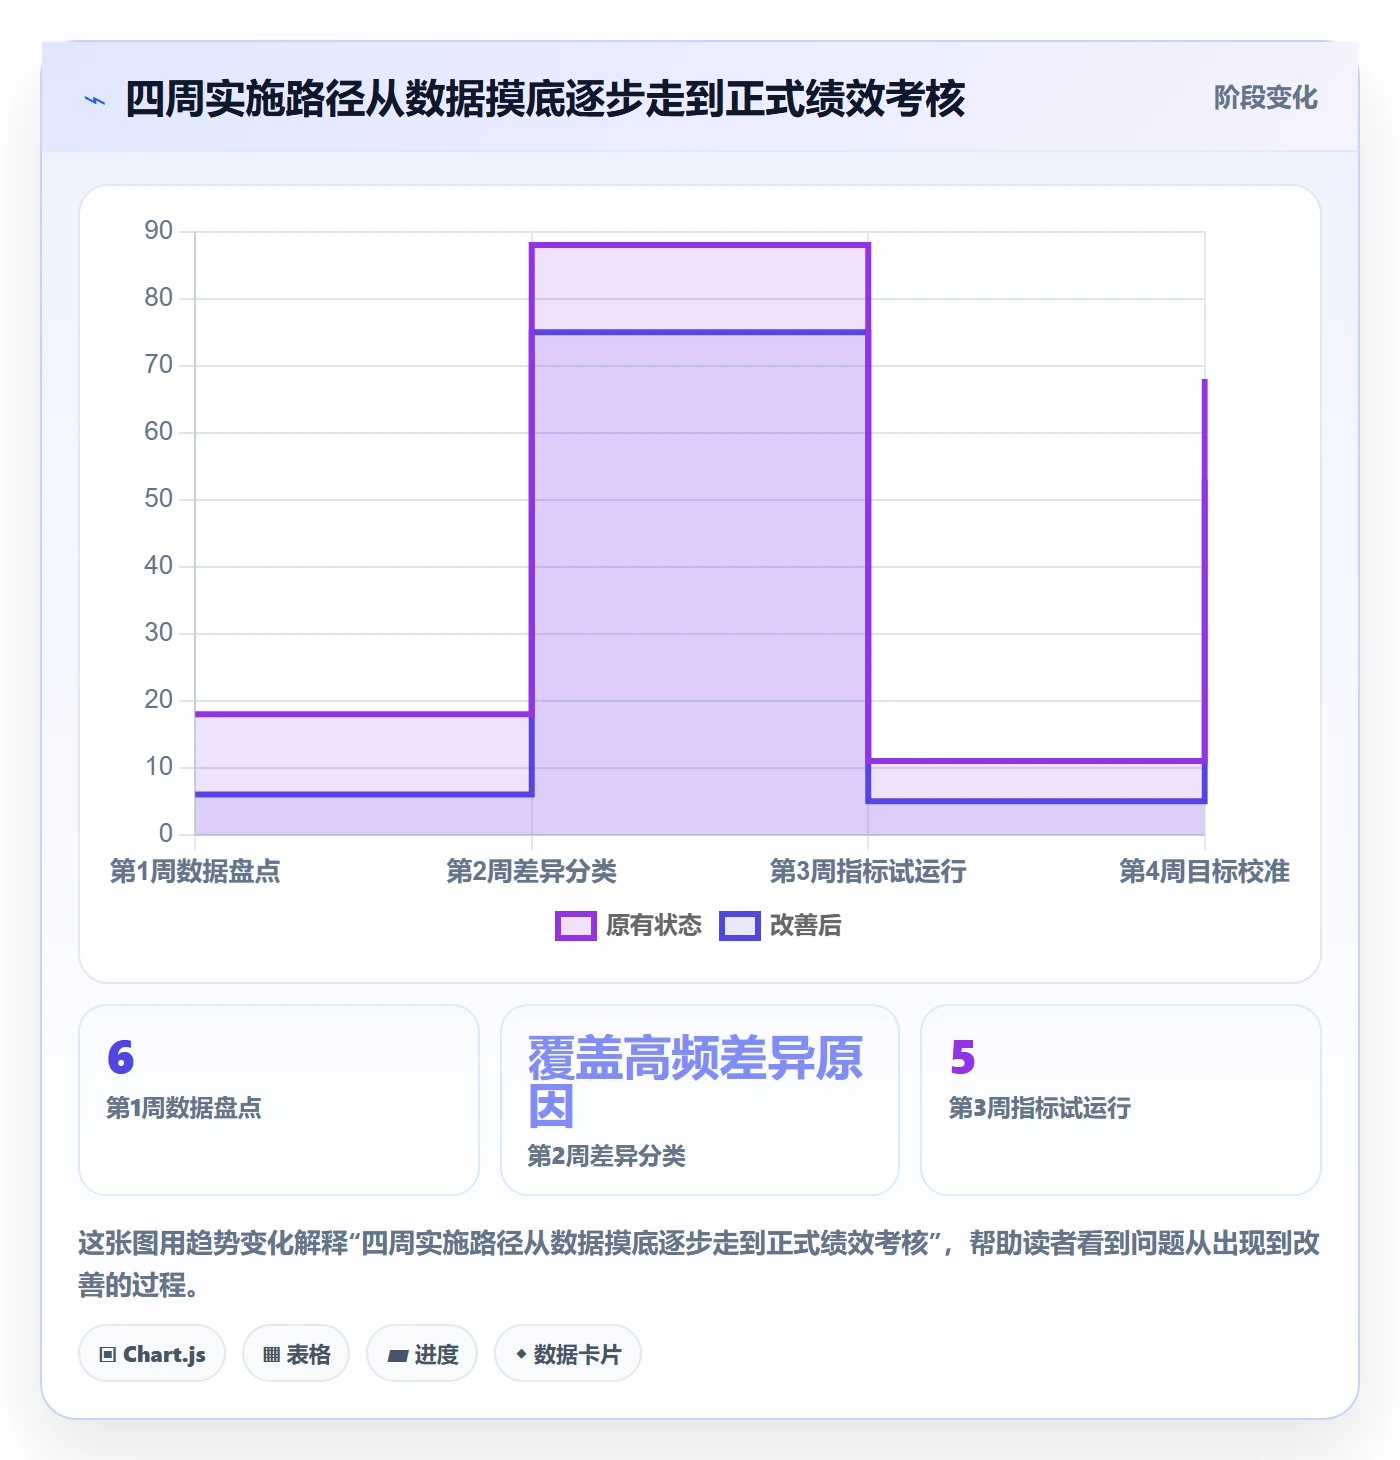Click the 阶段变化 label in header
This screenshot has width=1400, height=1460.
1266,98
